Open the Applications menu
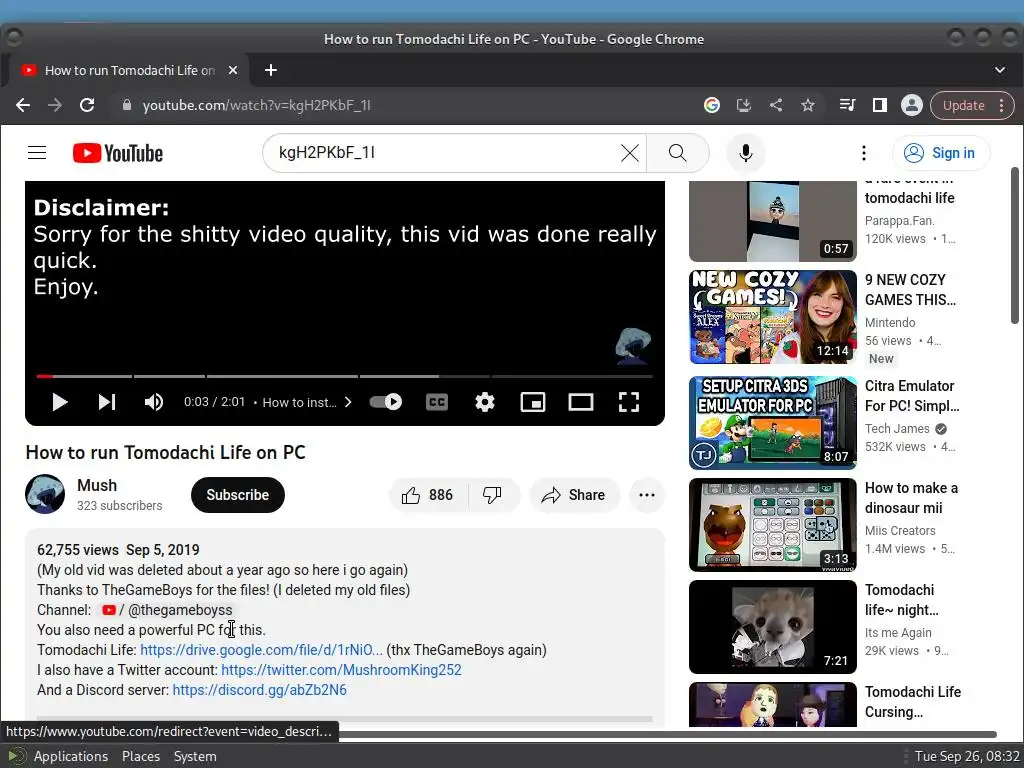 (x=71, y=756)
